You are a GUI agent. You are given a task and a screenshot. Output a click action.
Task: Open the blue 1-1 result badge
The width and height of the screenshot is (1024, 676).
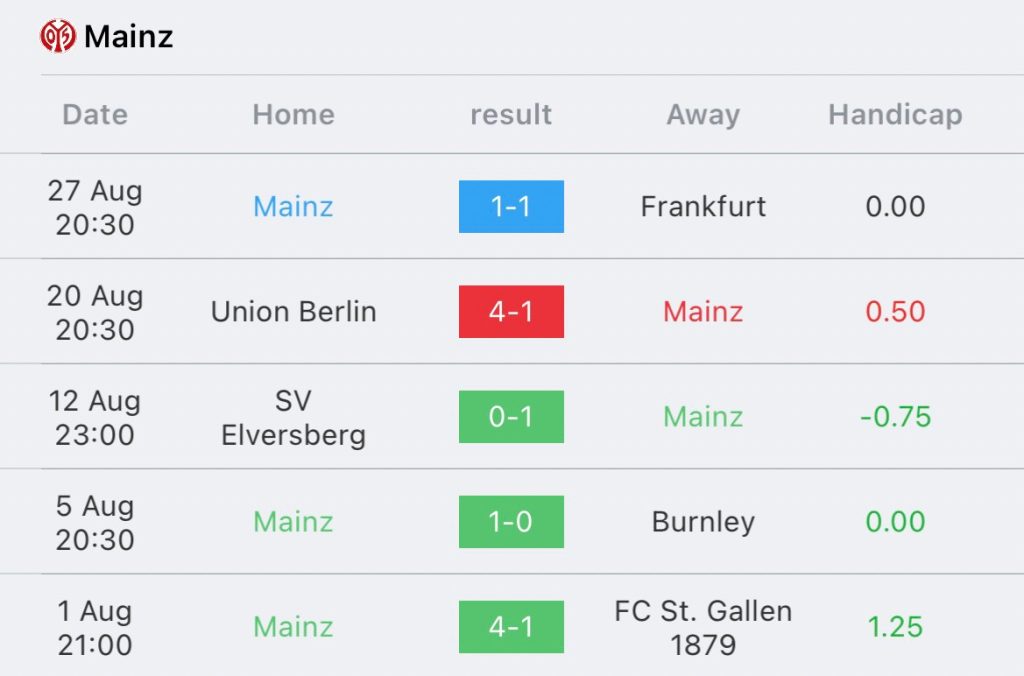[x=511, y=206]
